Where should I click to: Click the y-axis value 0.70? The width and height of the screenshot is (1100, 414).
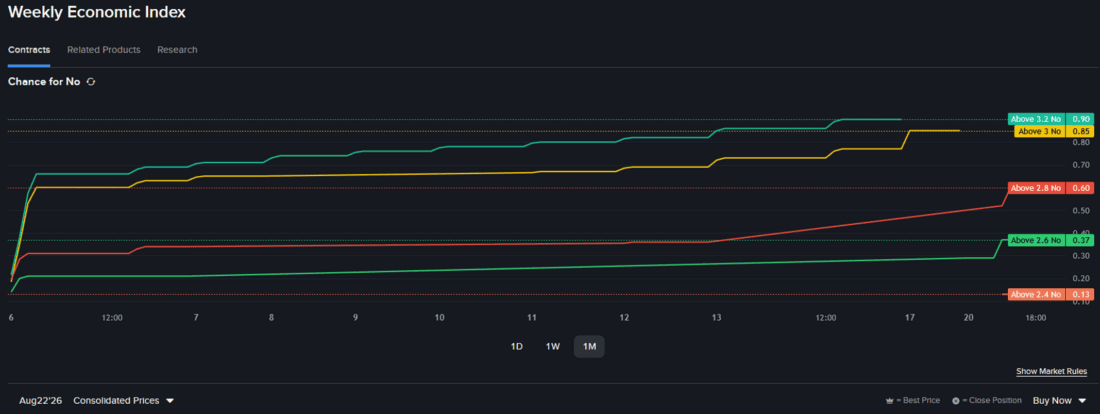(x=1081, y=166)
